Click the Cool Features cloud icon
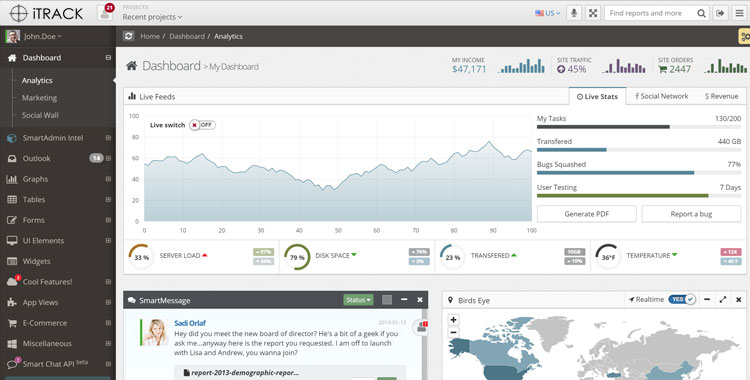 [x=12, y=282]
